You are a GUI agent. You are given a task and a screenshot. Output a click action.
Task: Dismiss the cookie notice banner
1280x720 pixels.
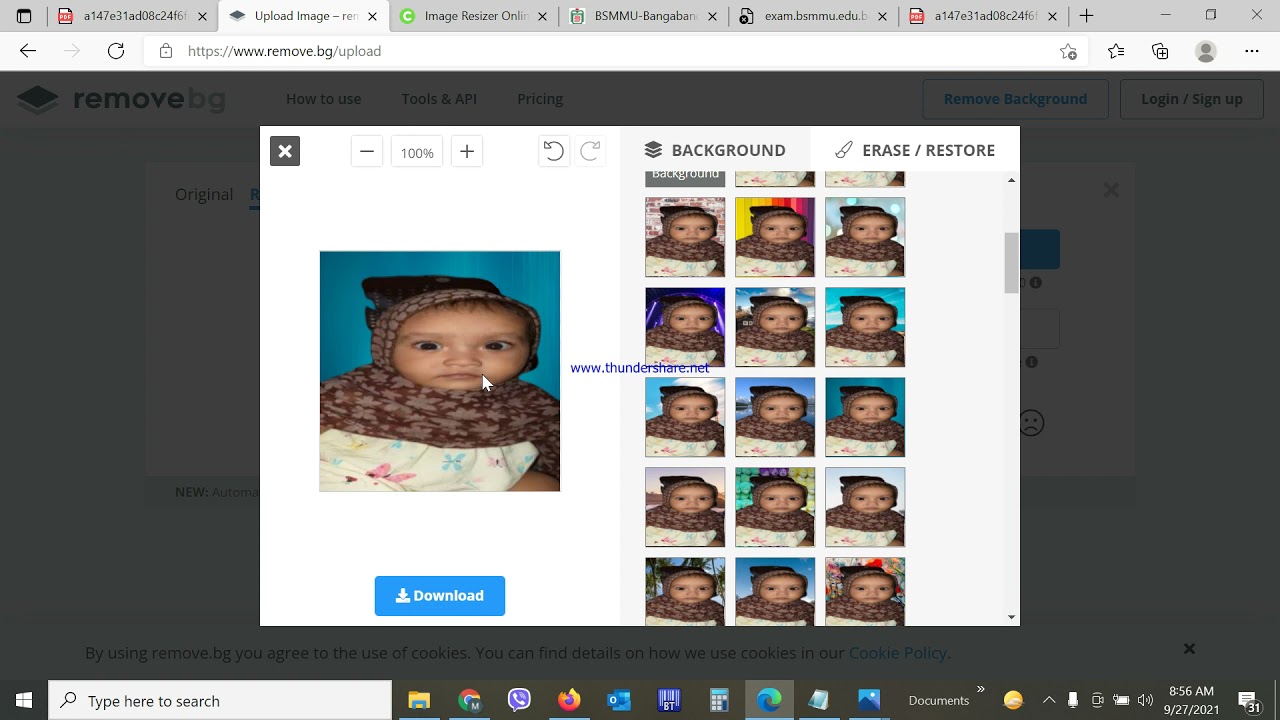coord(1189,649)
